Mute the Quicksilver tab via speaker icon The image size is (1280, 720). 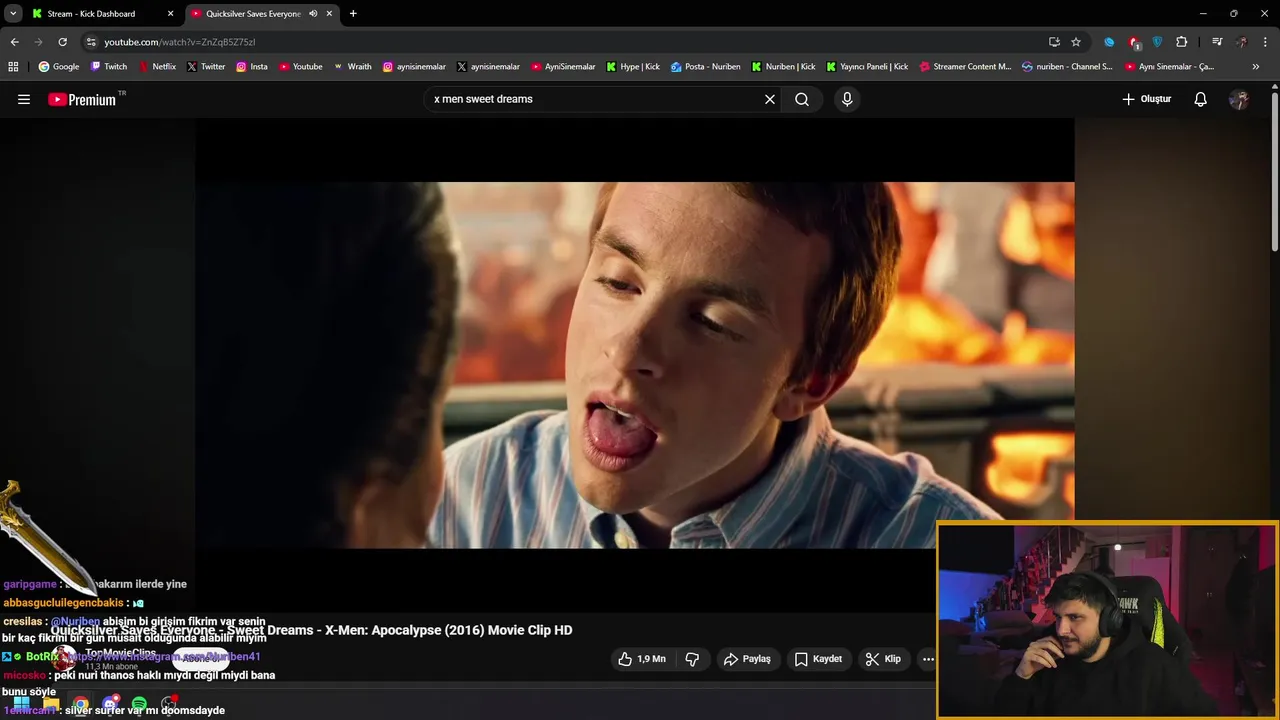pyautogui.click(x=313, y=14)
